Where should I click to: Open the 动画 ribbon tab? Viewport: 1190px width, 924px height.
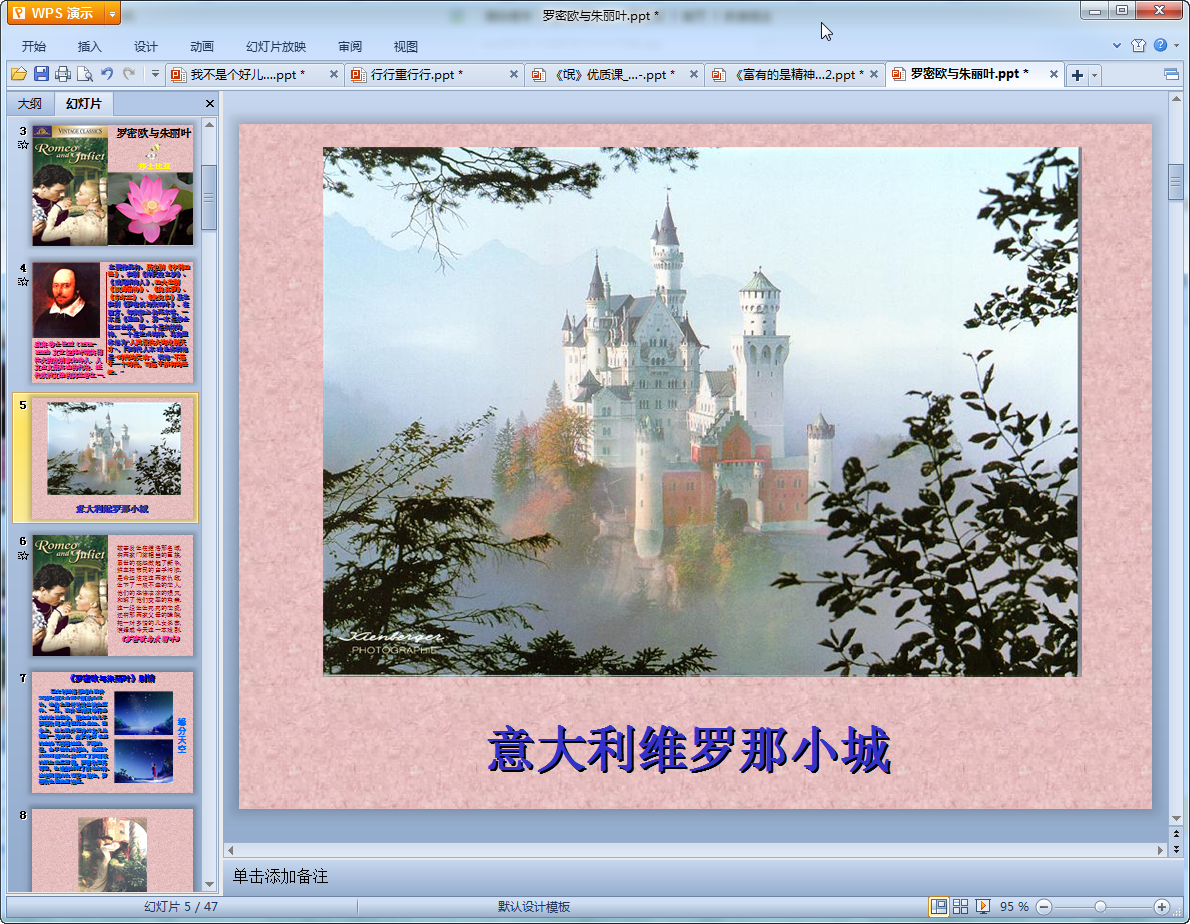point(202,46)
